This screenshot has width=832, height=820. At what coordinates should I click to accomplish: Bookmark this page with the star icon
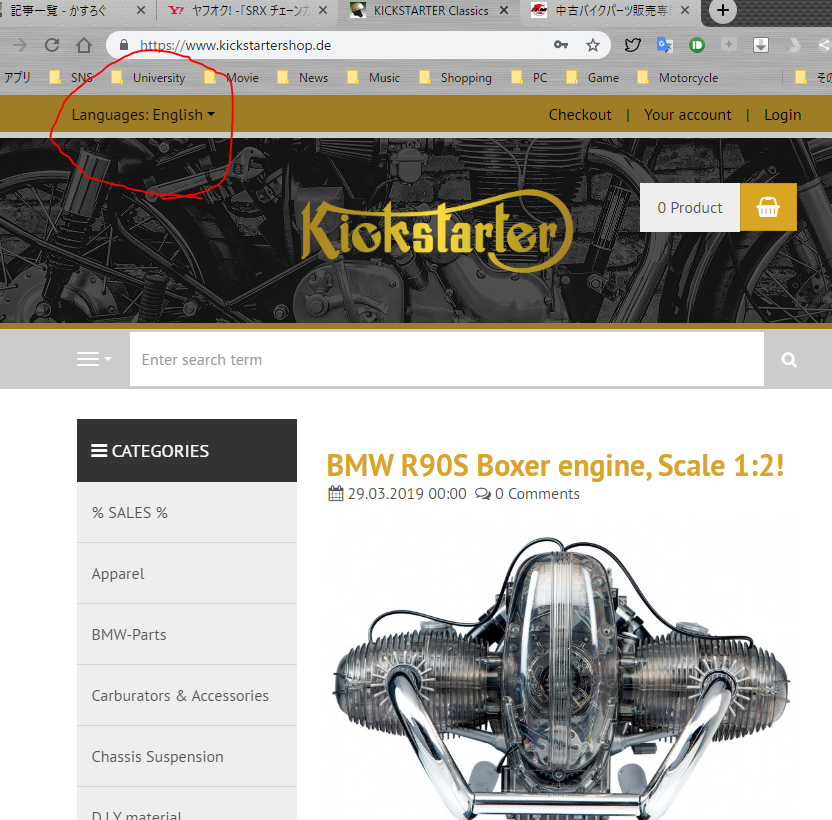click(x=593, y=45)
